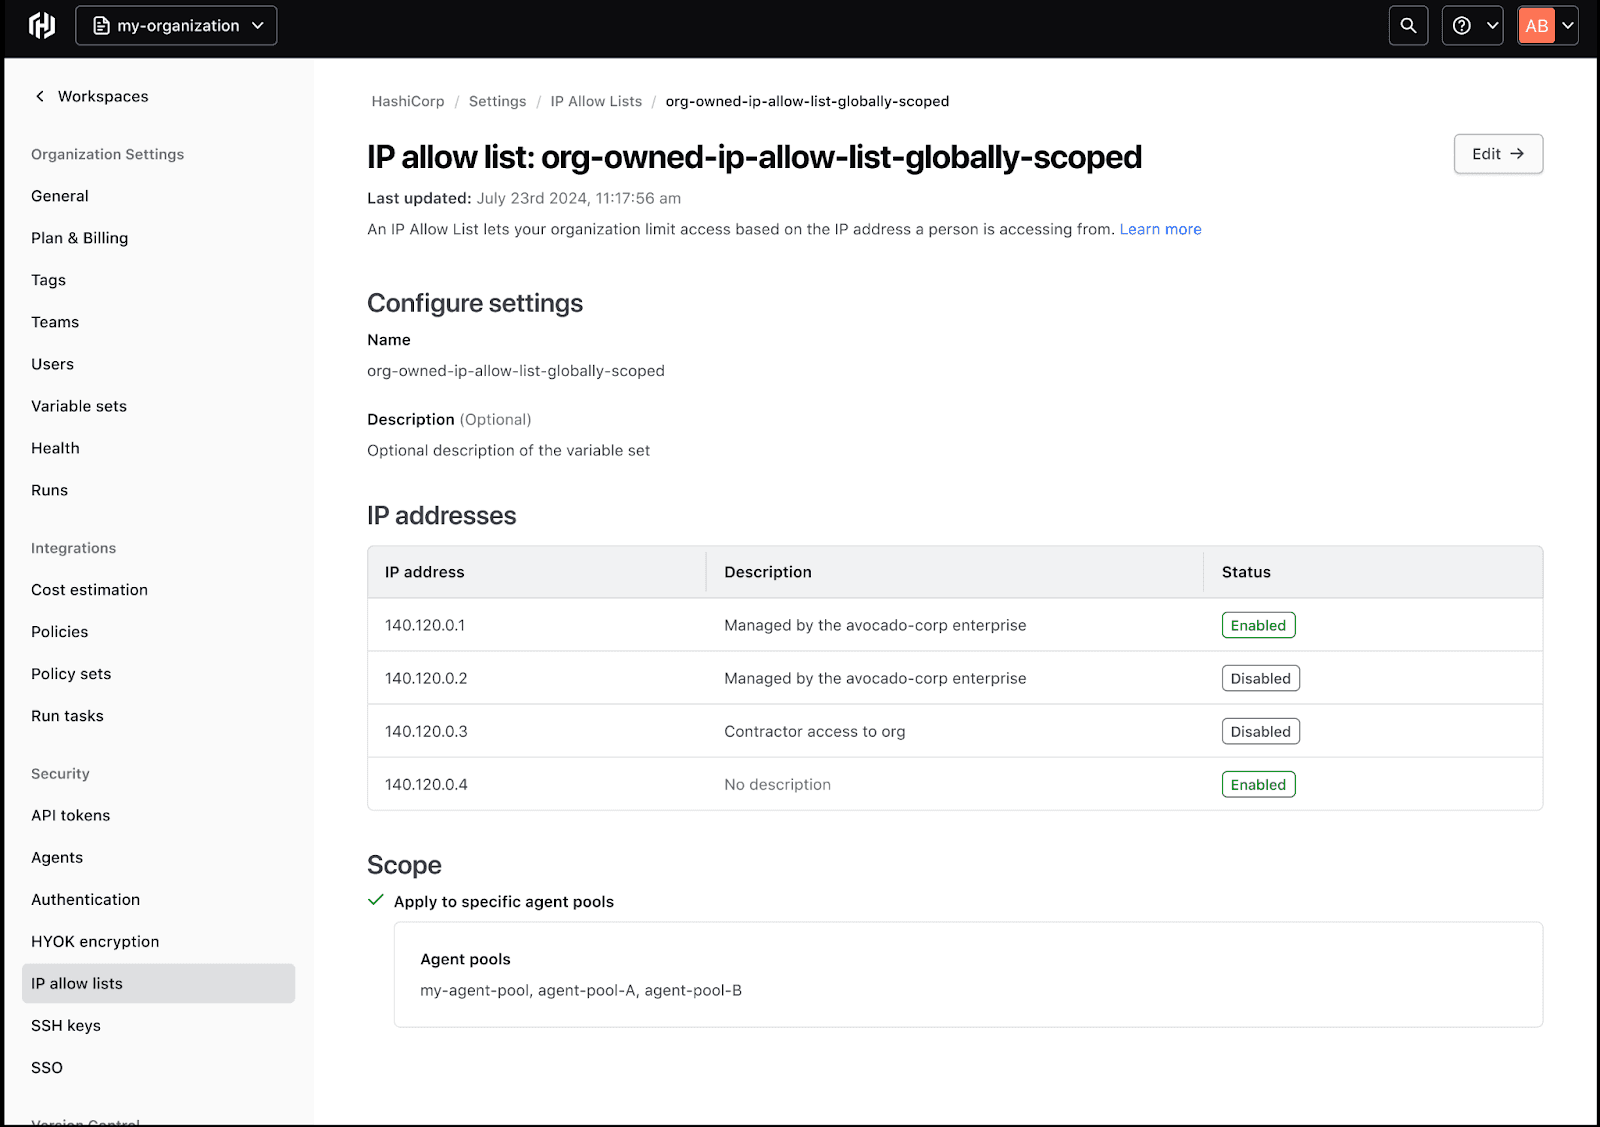Click the Edit button

[1497, 154]
